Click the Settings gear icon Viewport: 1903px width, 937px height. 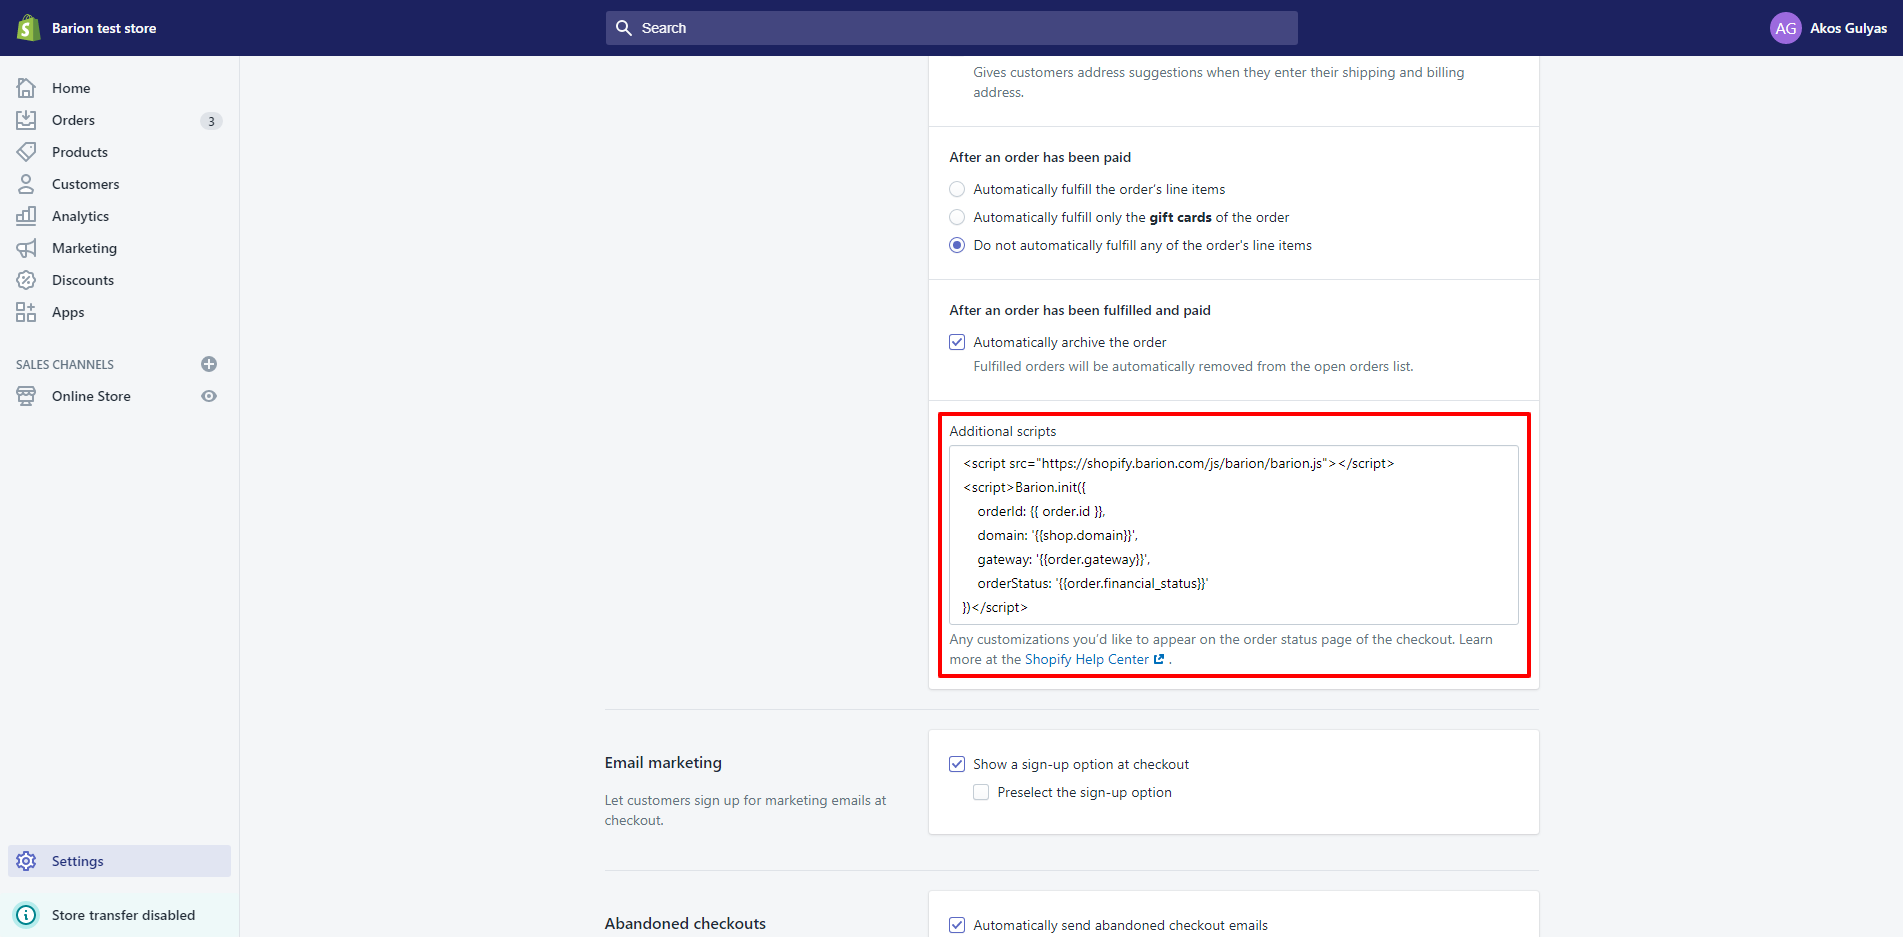[x=26, y=861]
